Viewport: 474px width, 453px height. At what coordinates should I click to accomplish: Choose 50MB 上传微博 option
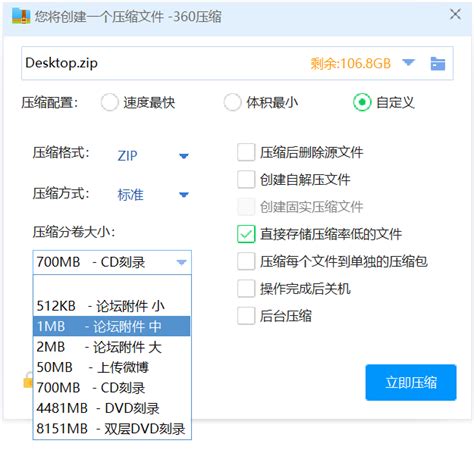(x=112, y=367)
